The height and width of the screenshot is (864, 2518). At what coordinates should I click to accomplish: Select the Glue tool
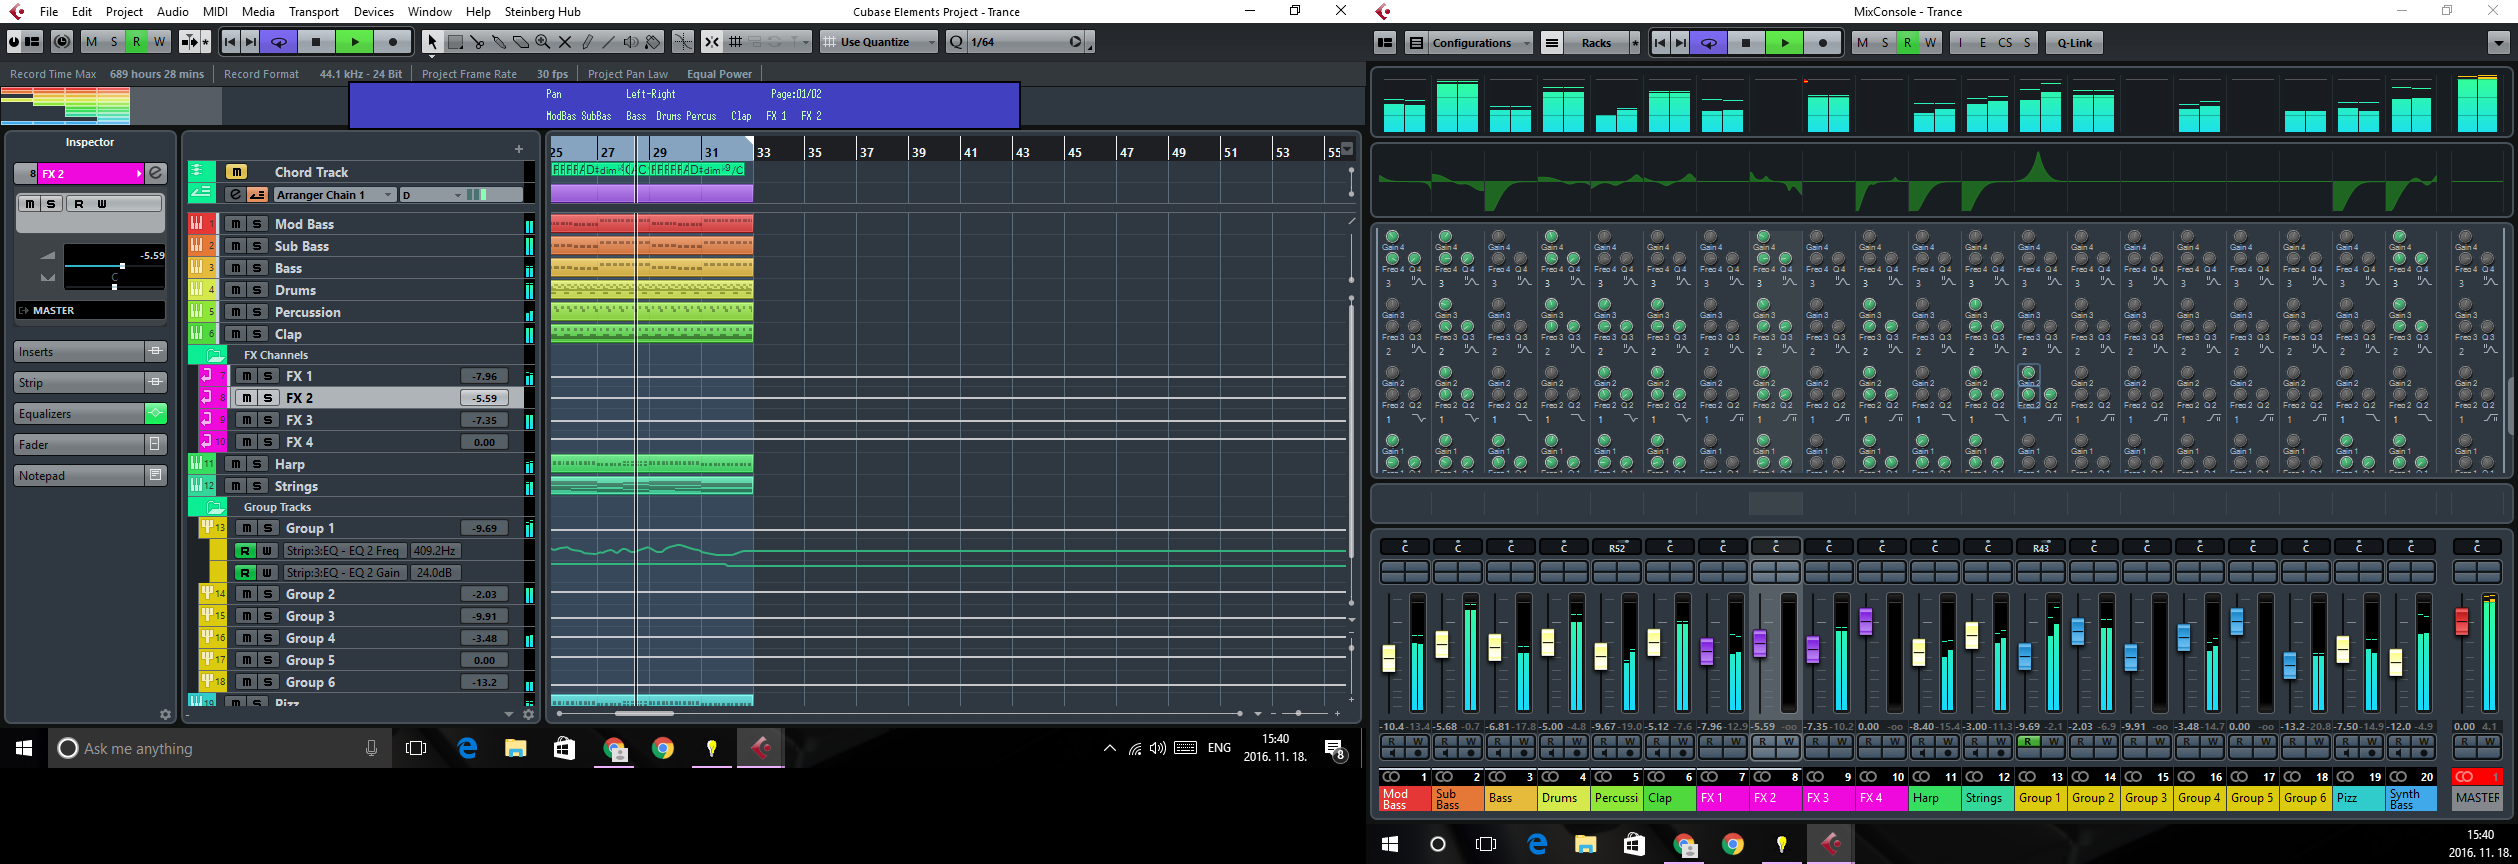[x=499, y=42]
